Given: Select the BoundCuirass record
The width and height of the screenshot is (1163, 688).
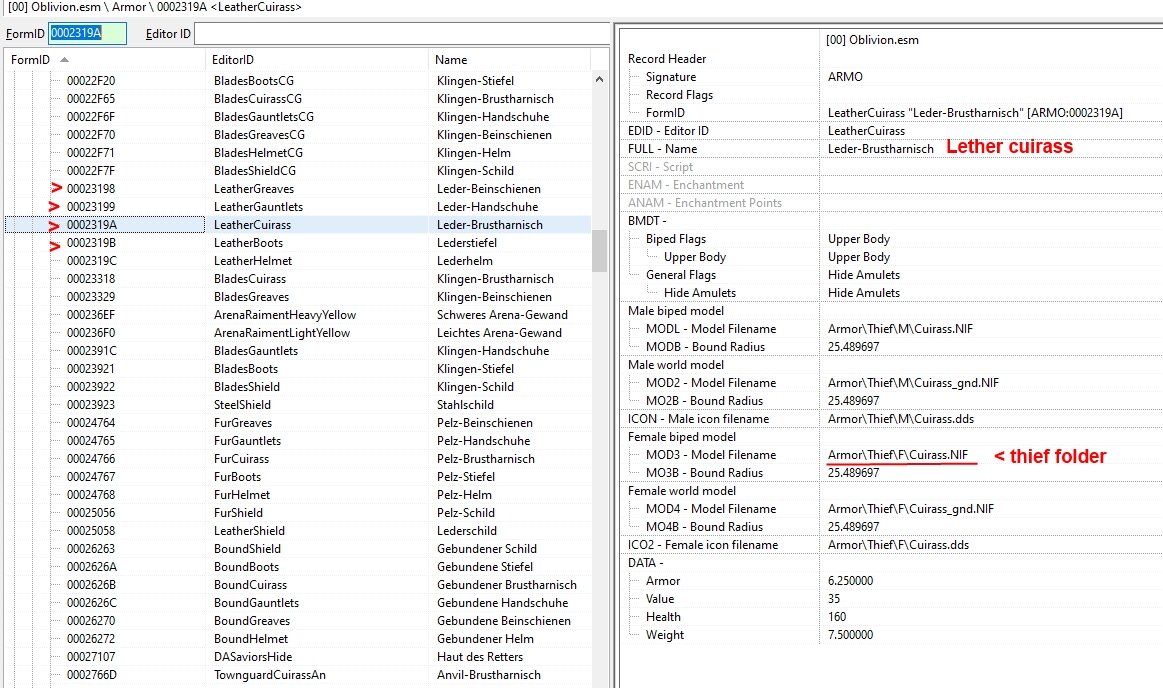Looking at the screenshot, I should (298, 585).
